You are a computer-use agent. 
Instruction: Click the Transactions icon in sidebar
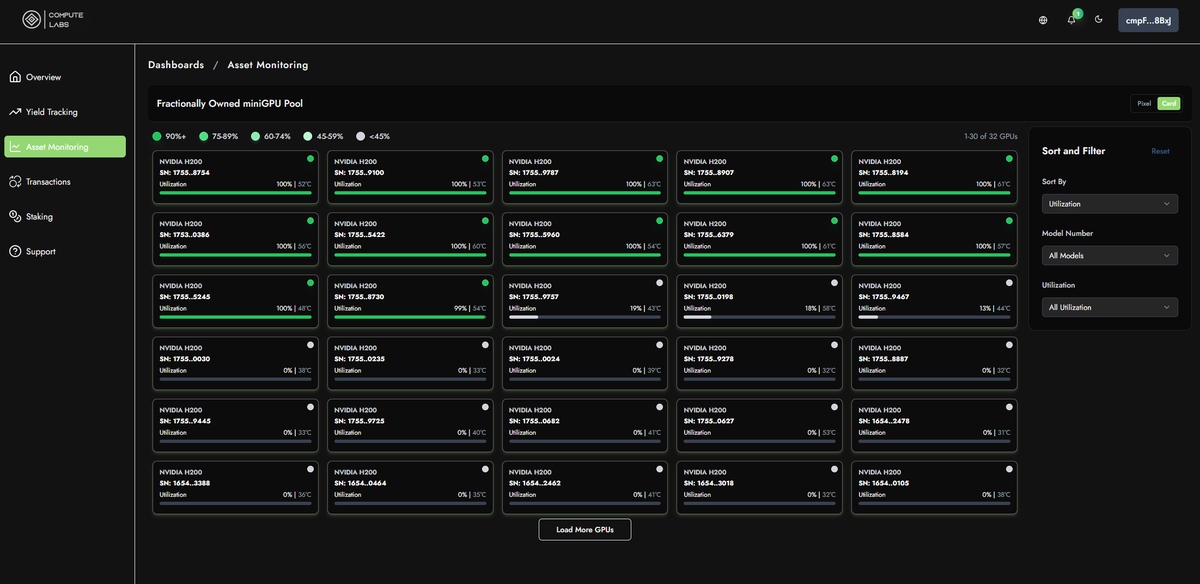coord(15,182)
